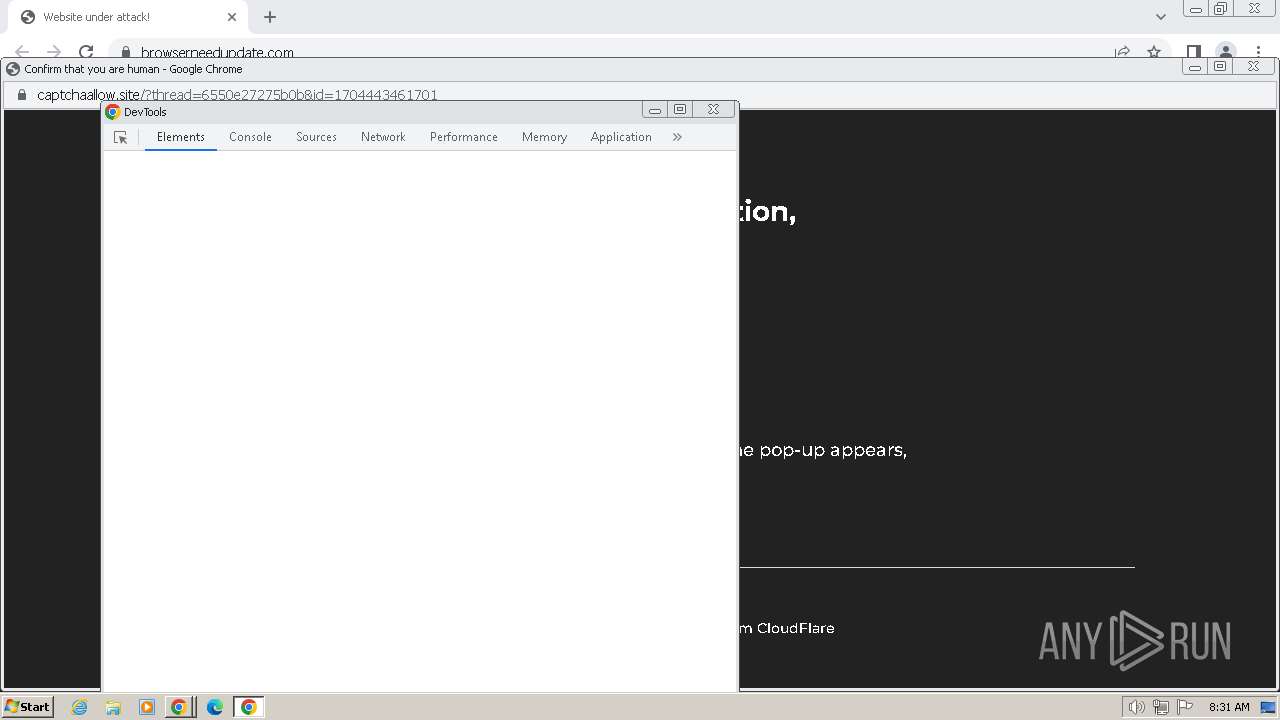The image size is (1280, 720).
Task: Go back in the main Chrome window
Action: (x=22, y=52)
